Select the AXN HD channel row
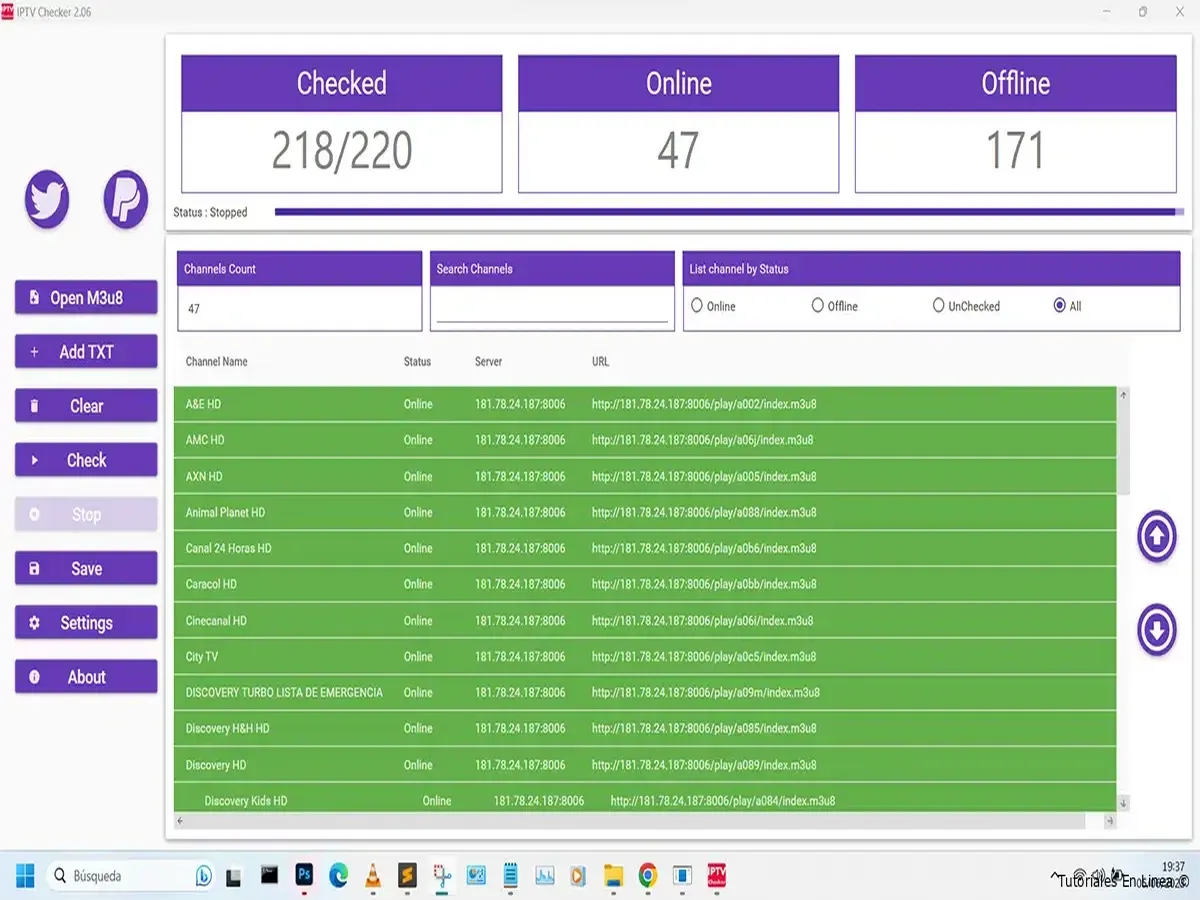 click(x=645, y=476)
